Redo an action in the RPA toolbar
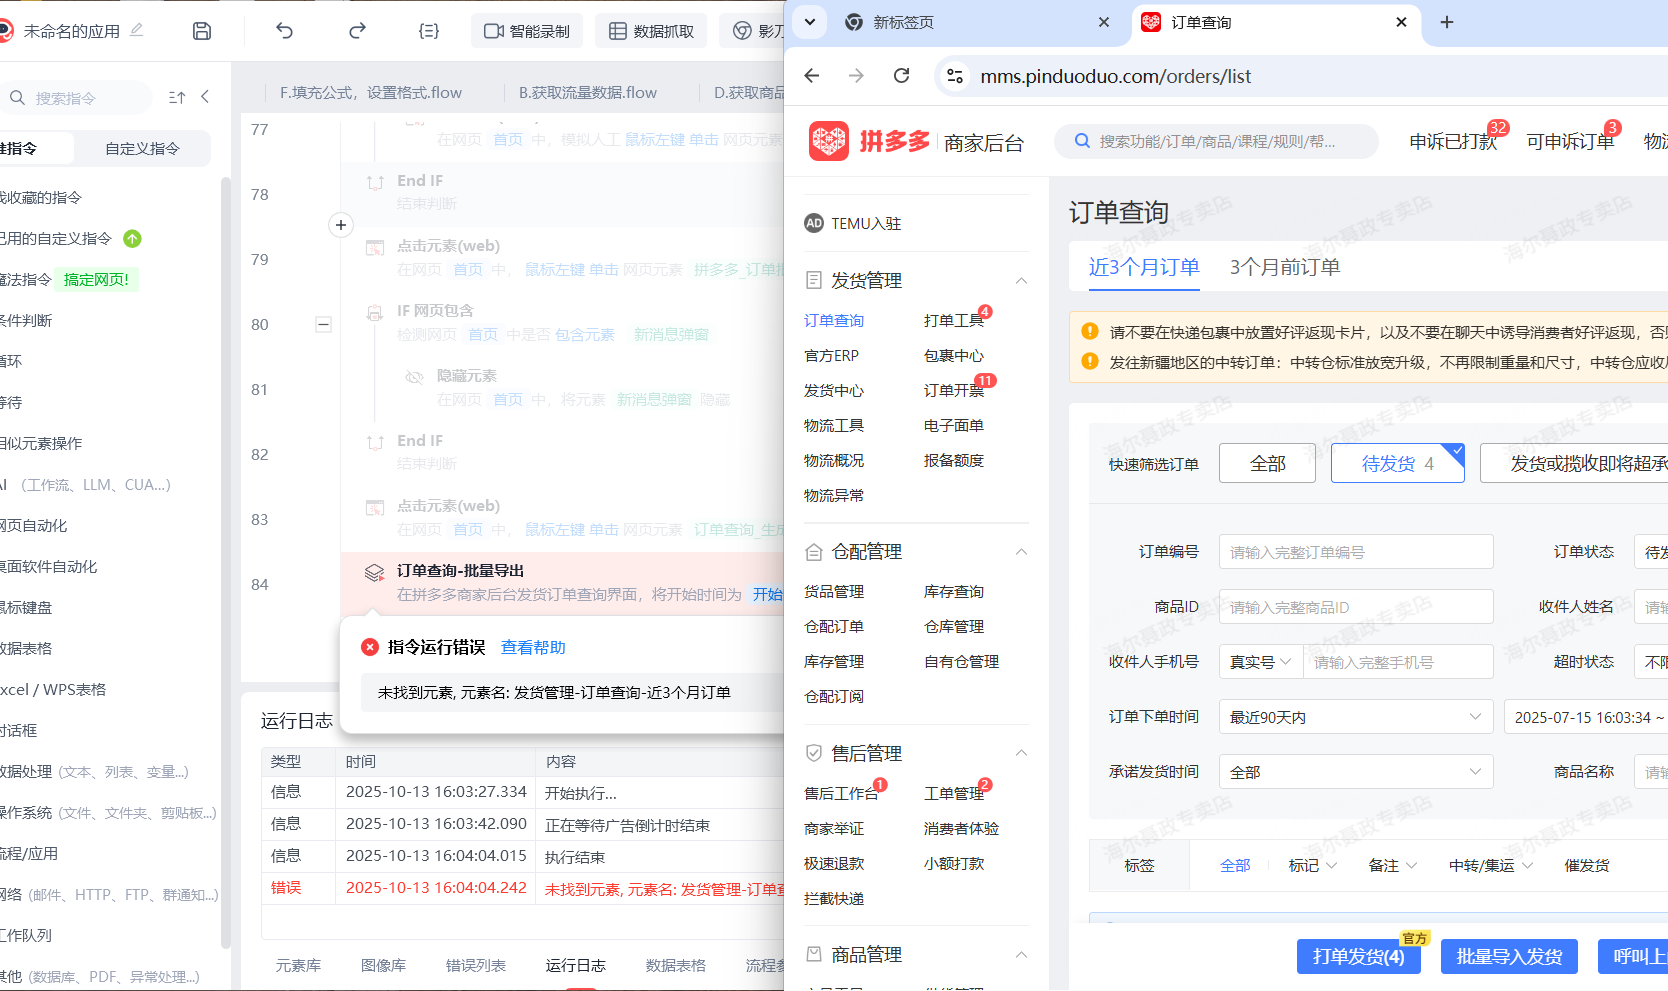1668x991 pixels. point(357,31)
